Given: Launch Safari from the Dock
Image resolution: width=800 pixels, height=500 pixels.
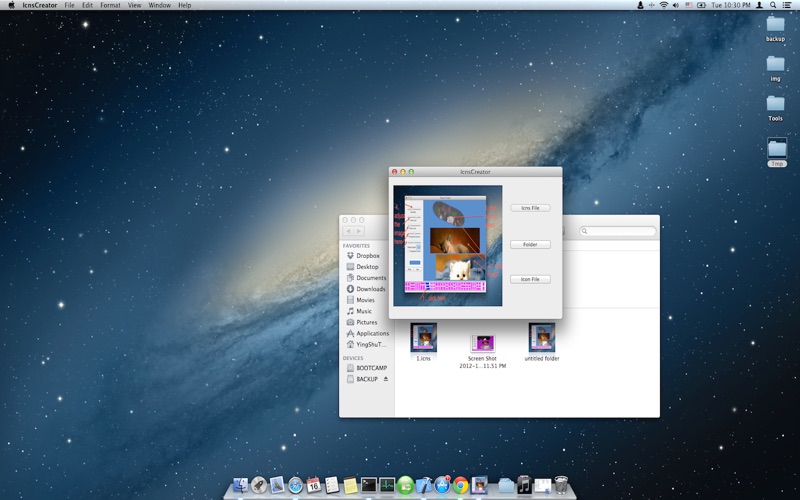Looking at the screenshot, I should tap(296, 486).
